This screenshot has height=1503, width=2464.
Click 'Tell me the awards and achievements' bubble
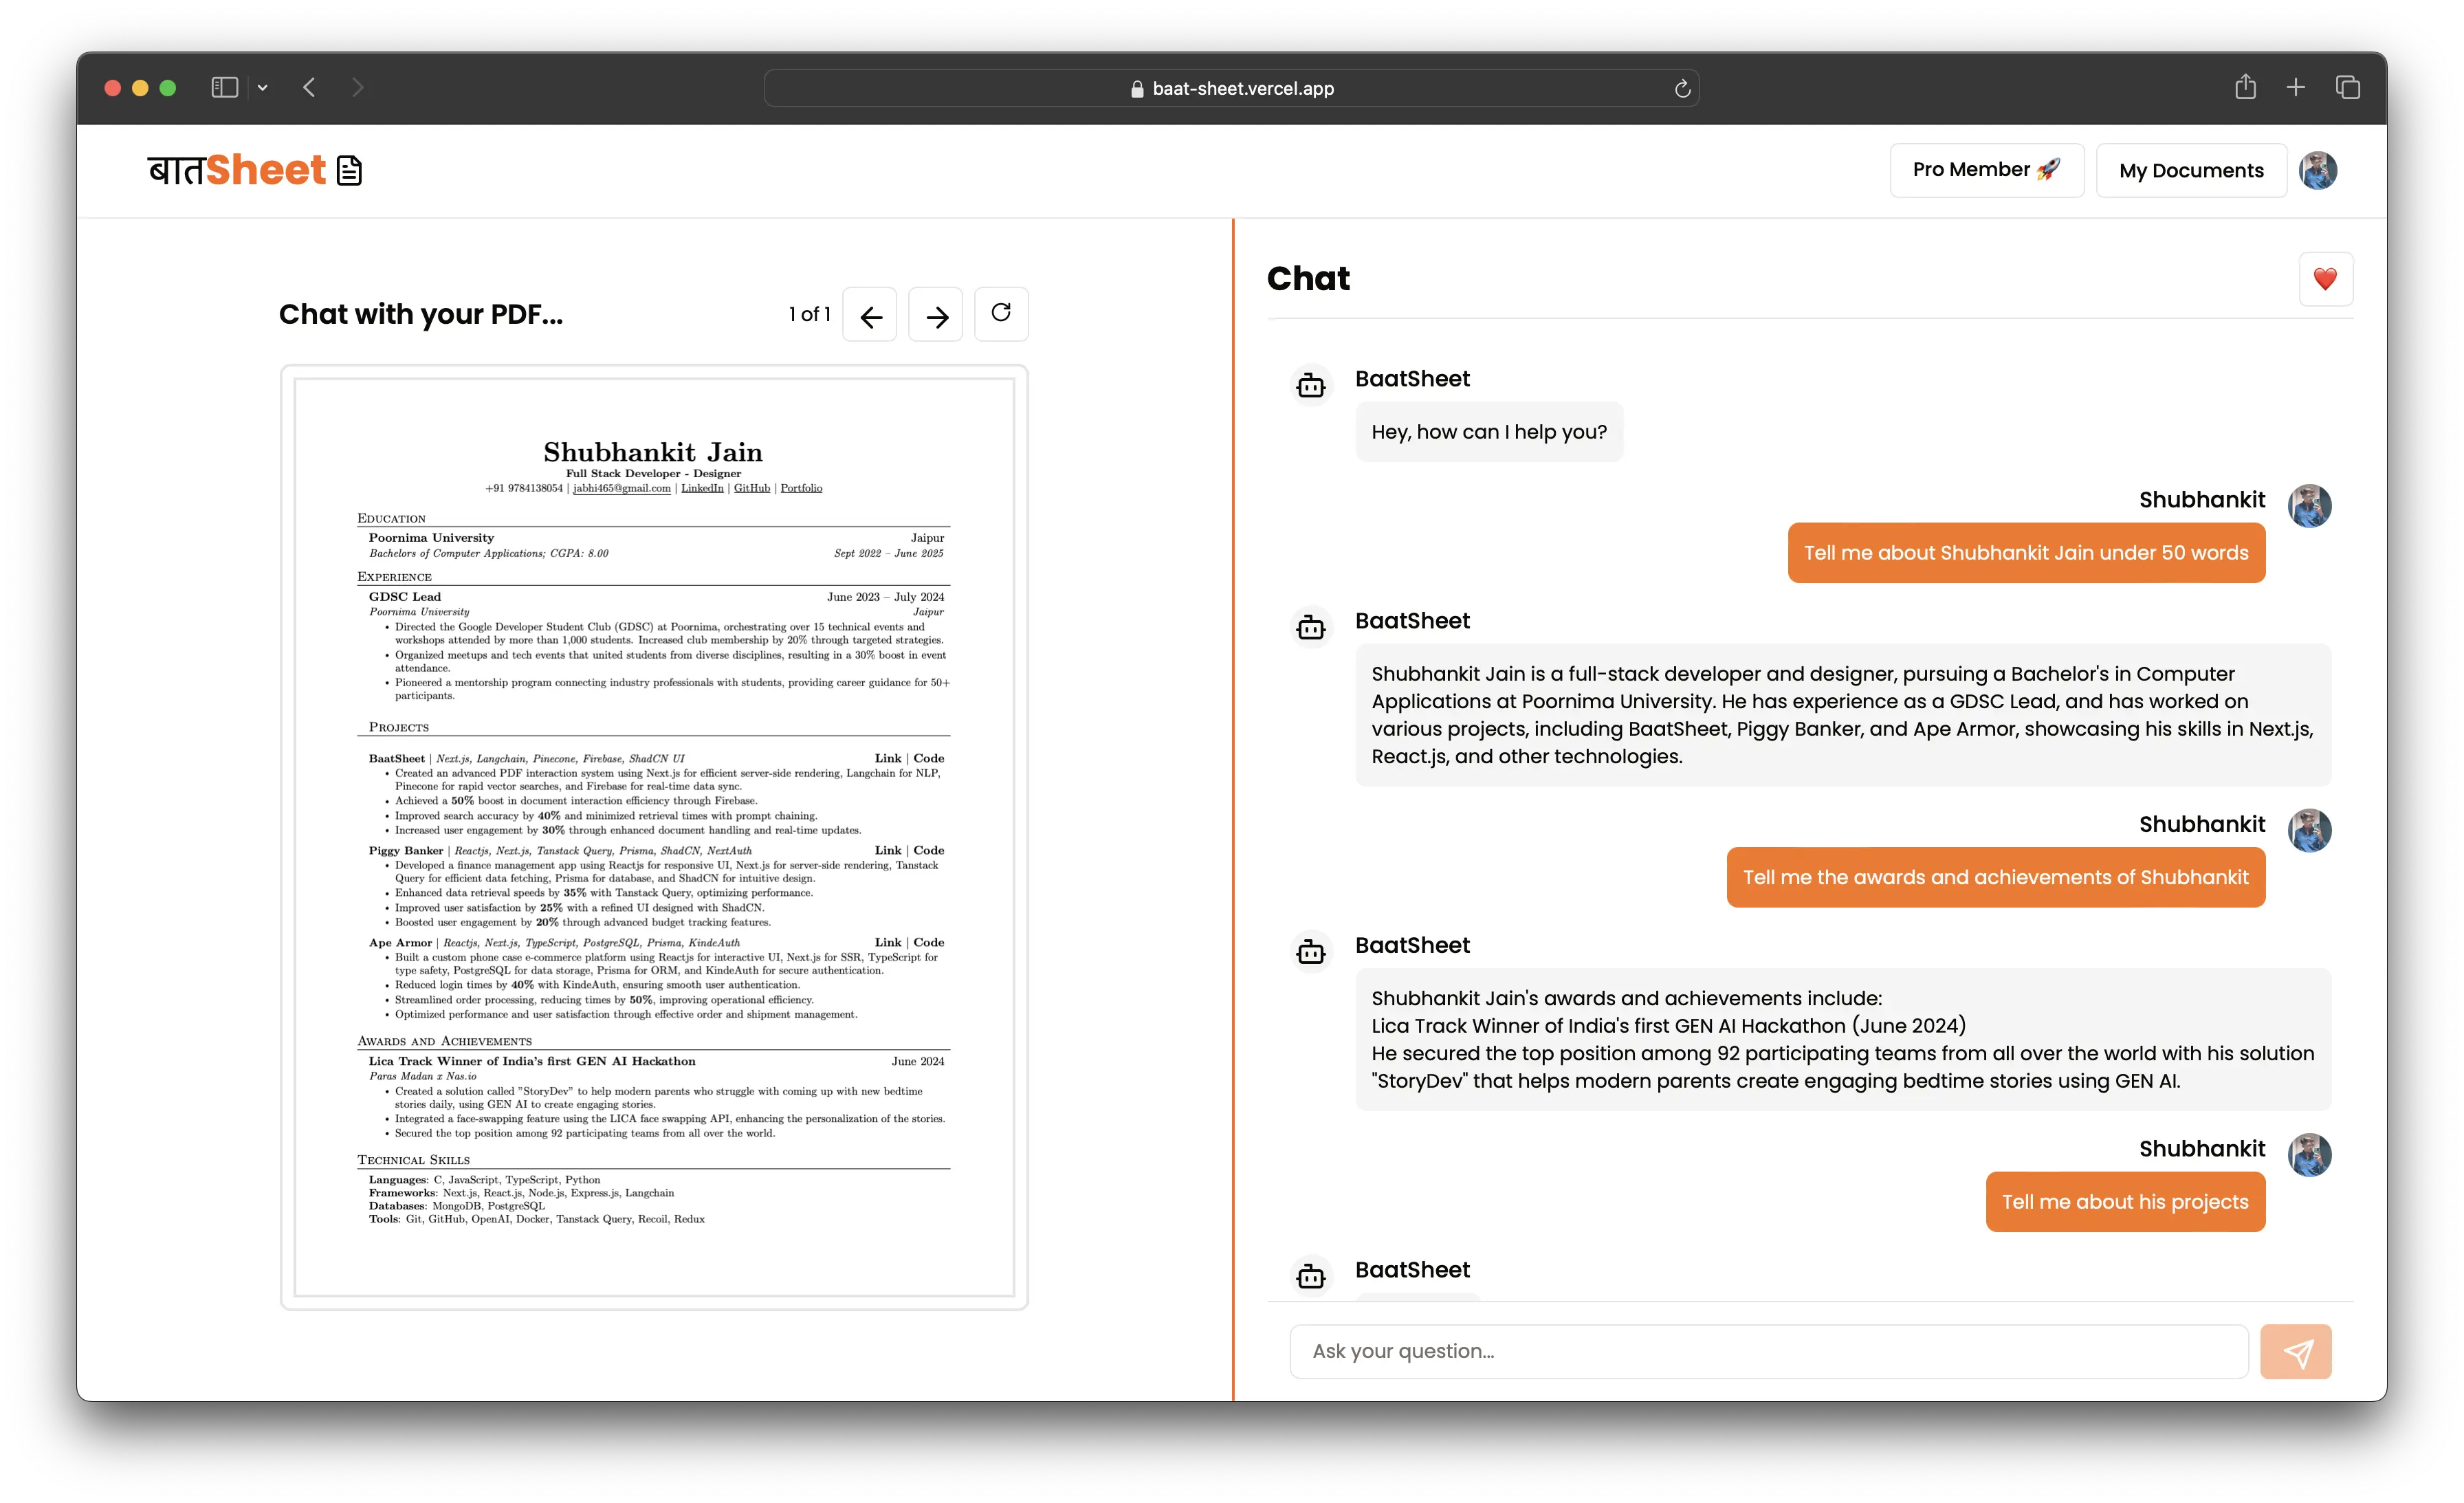[1996, 877]
